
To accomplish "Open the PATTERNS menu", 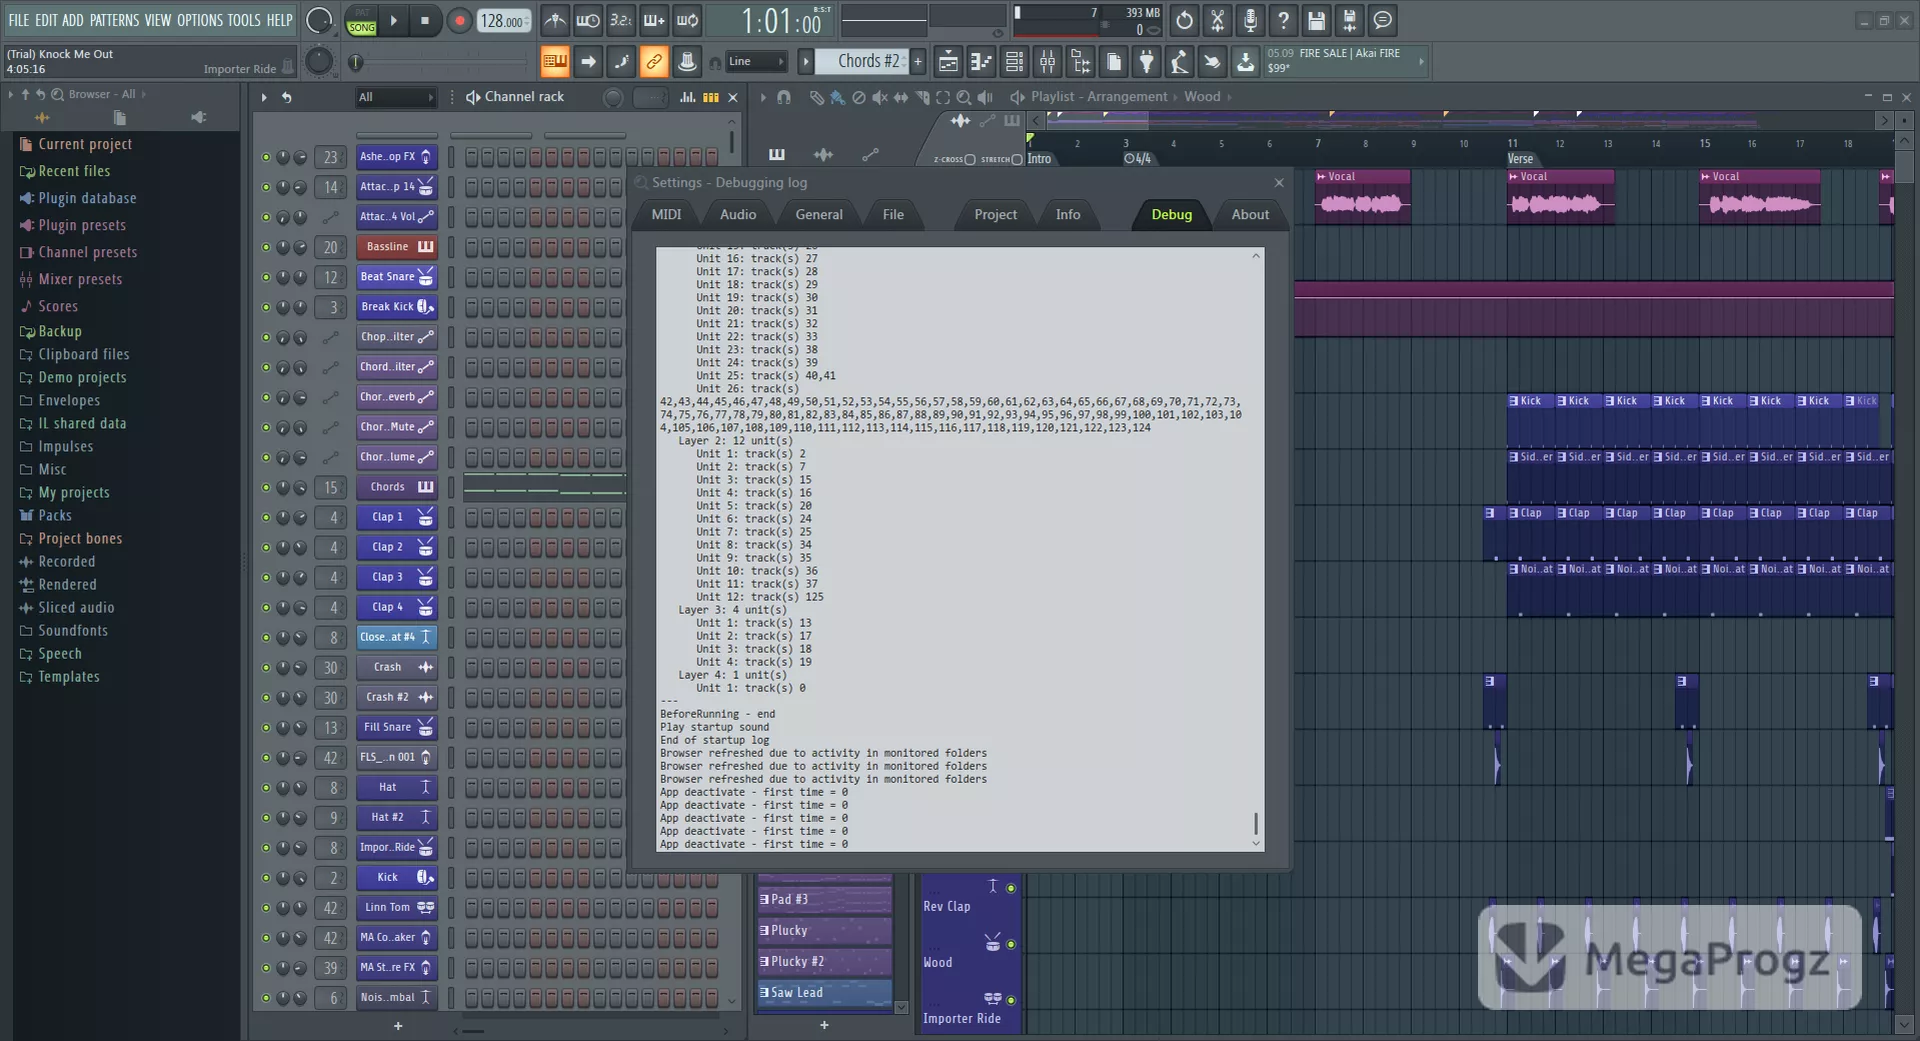I will (114, 20).
